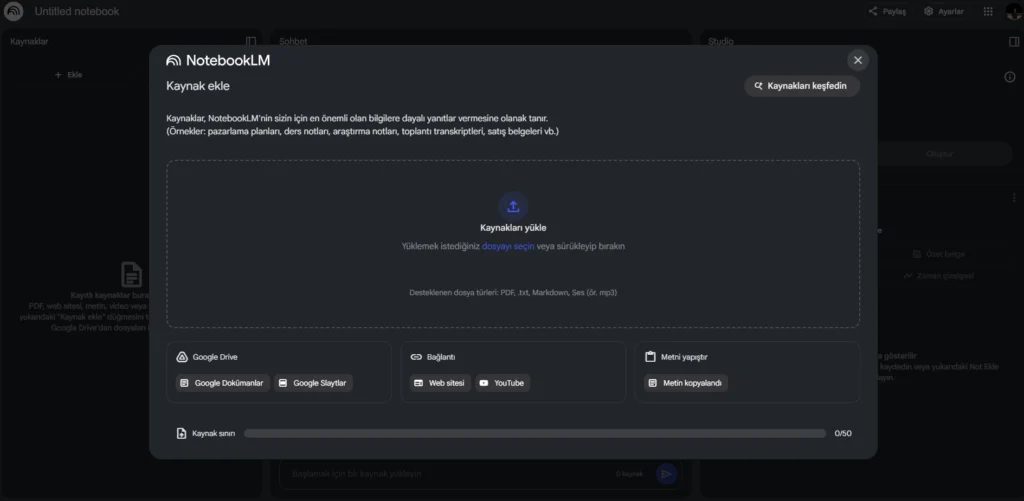Click the Metni yapıştır clipboard icon

[650, 357]
